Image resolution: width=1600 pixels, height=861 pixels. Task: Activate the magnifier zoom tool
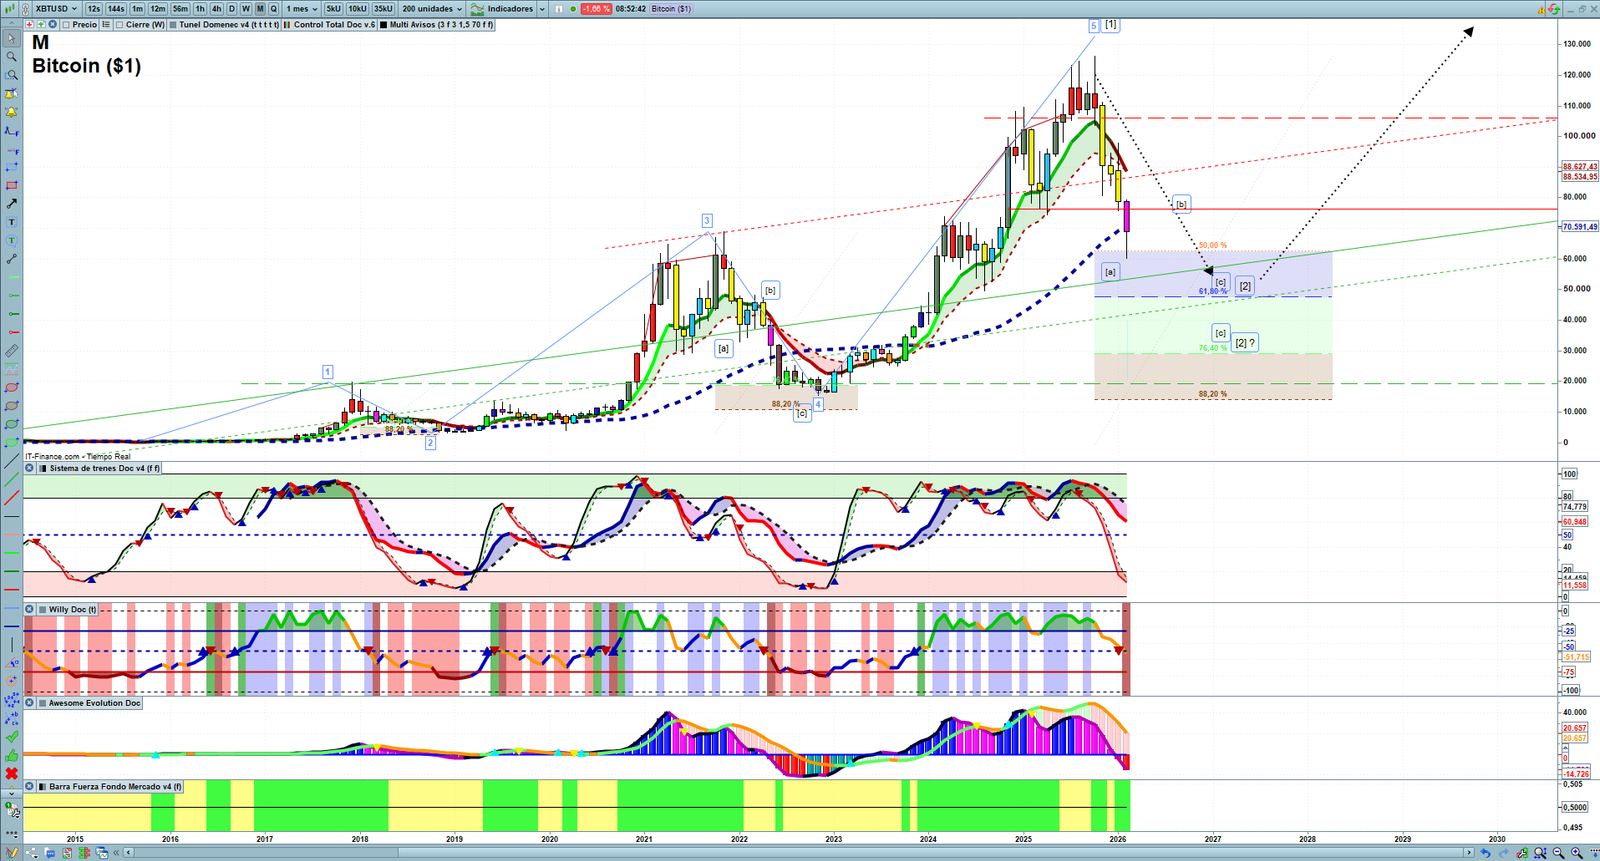[x=11, y=57]
